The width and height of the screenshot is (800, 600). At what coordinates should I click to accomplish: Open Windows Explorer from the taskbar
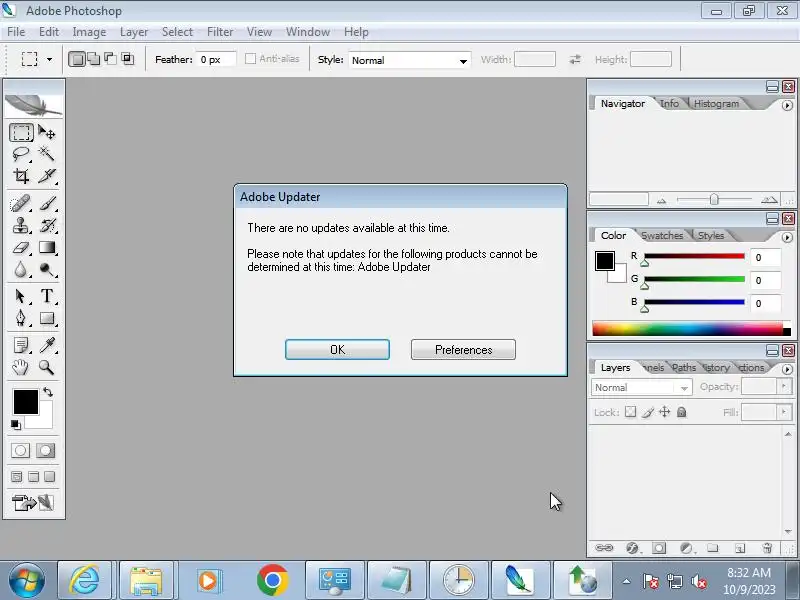point(146,581)
